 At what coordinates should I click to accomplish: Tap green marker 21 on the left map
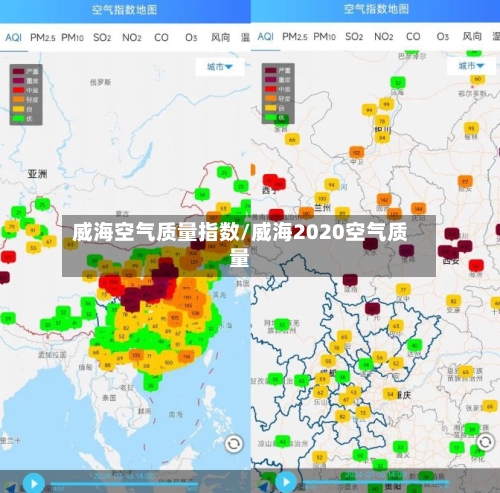(x=18, y=213)
